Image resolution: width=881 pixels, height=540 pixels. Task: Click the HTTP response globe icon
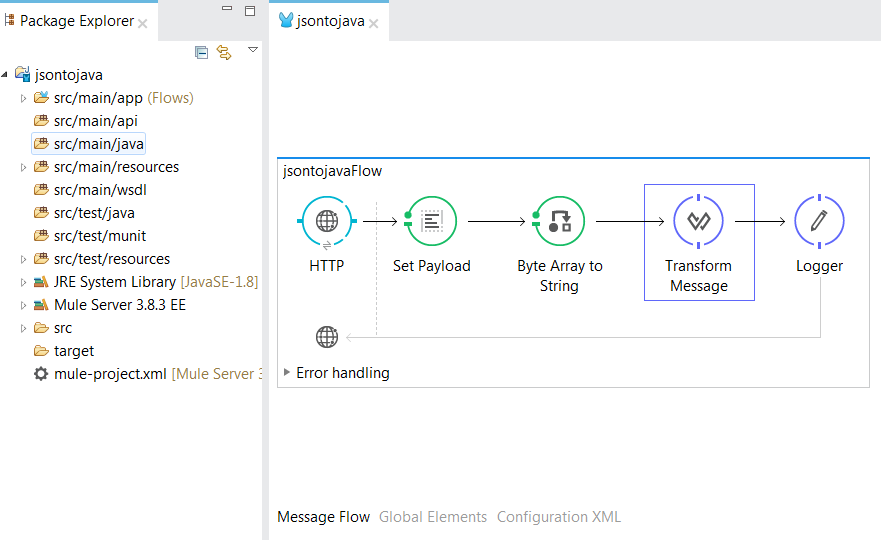coord(327,337)
